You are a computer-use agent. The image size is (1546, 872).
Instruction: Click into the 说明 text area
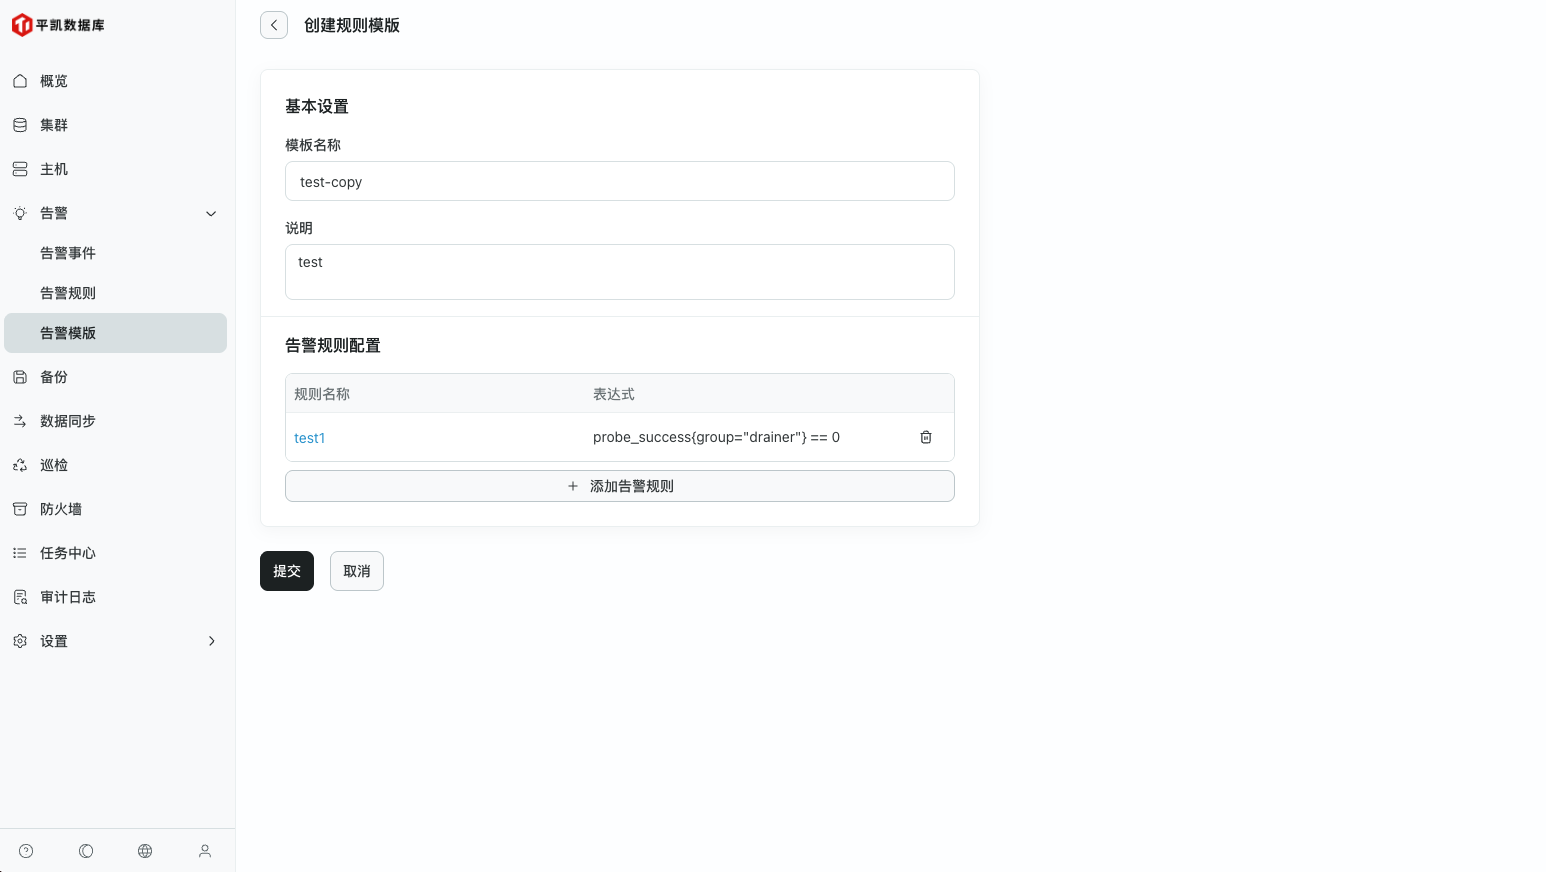point(620,272)
